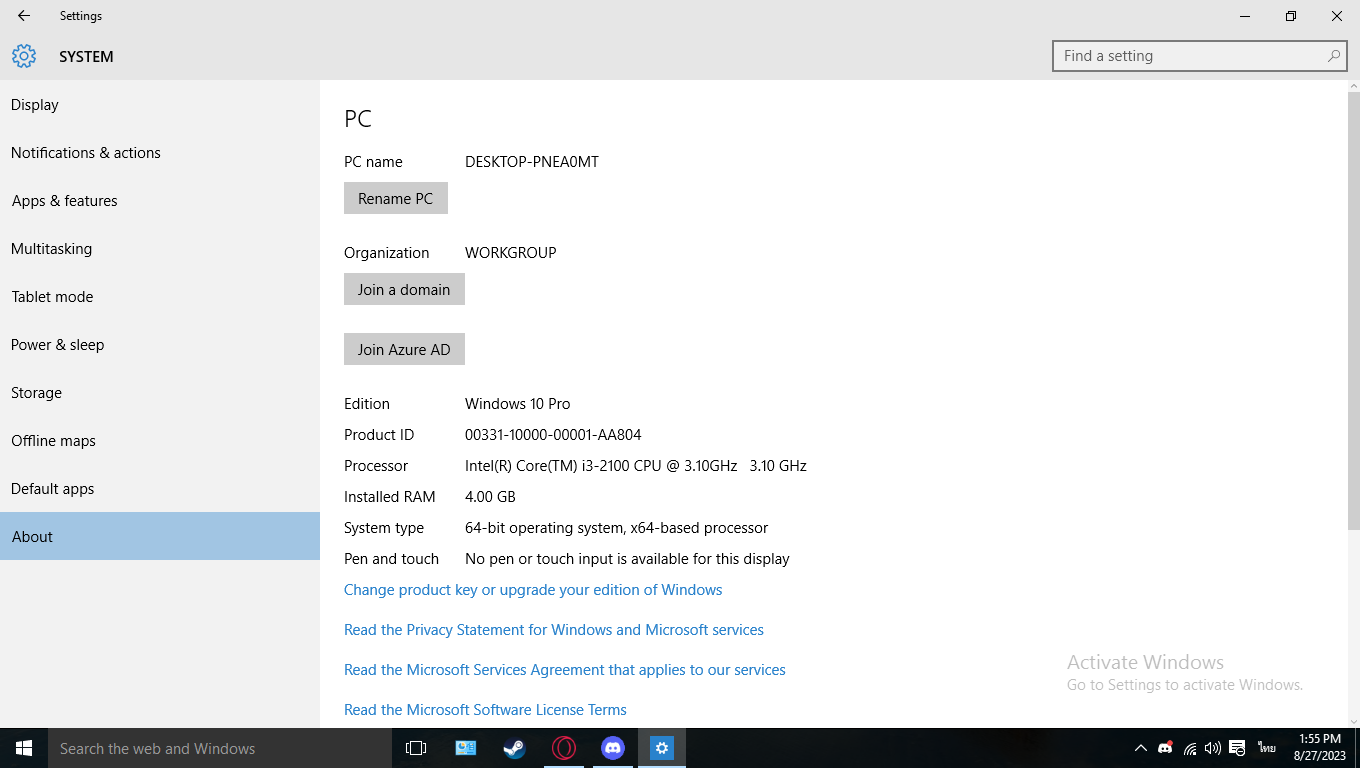Show hidden system tray icons
1360x768 pixels.
click(x=1141, y=748)
